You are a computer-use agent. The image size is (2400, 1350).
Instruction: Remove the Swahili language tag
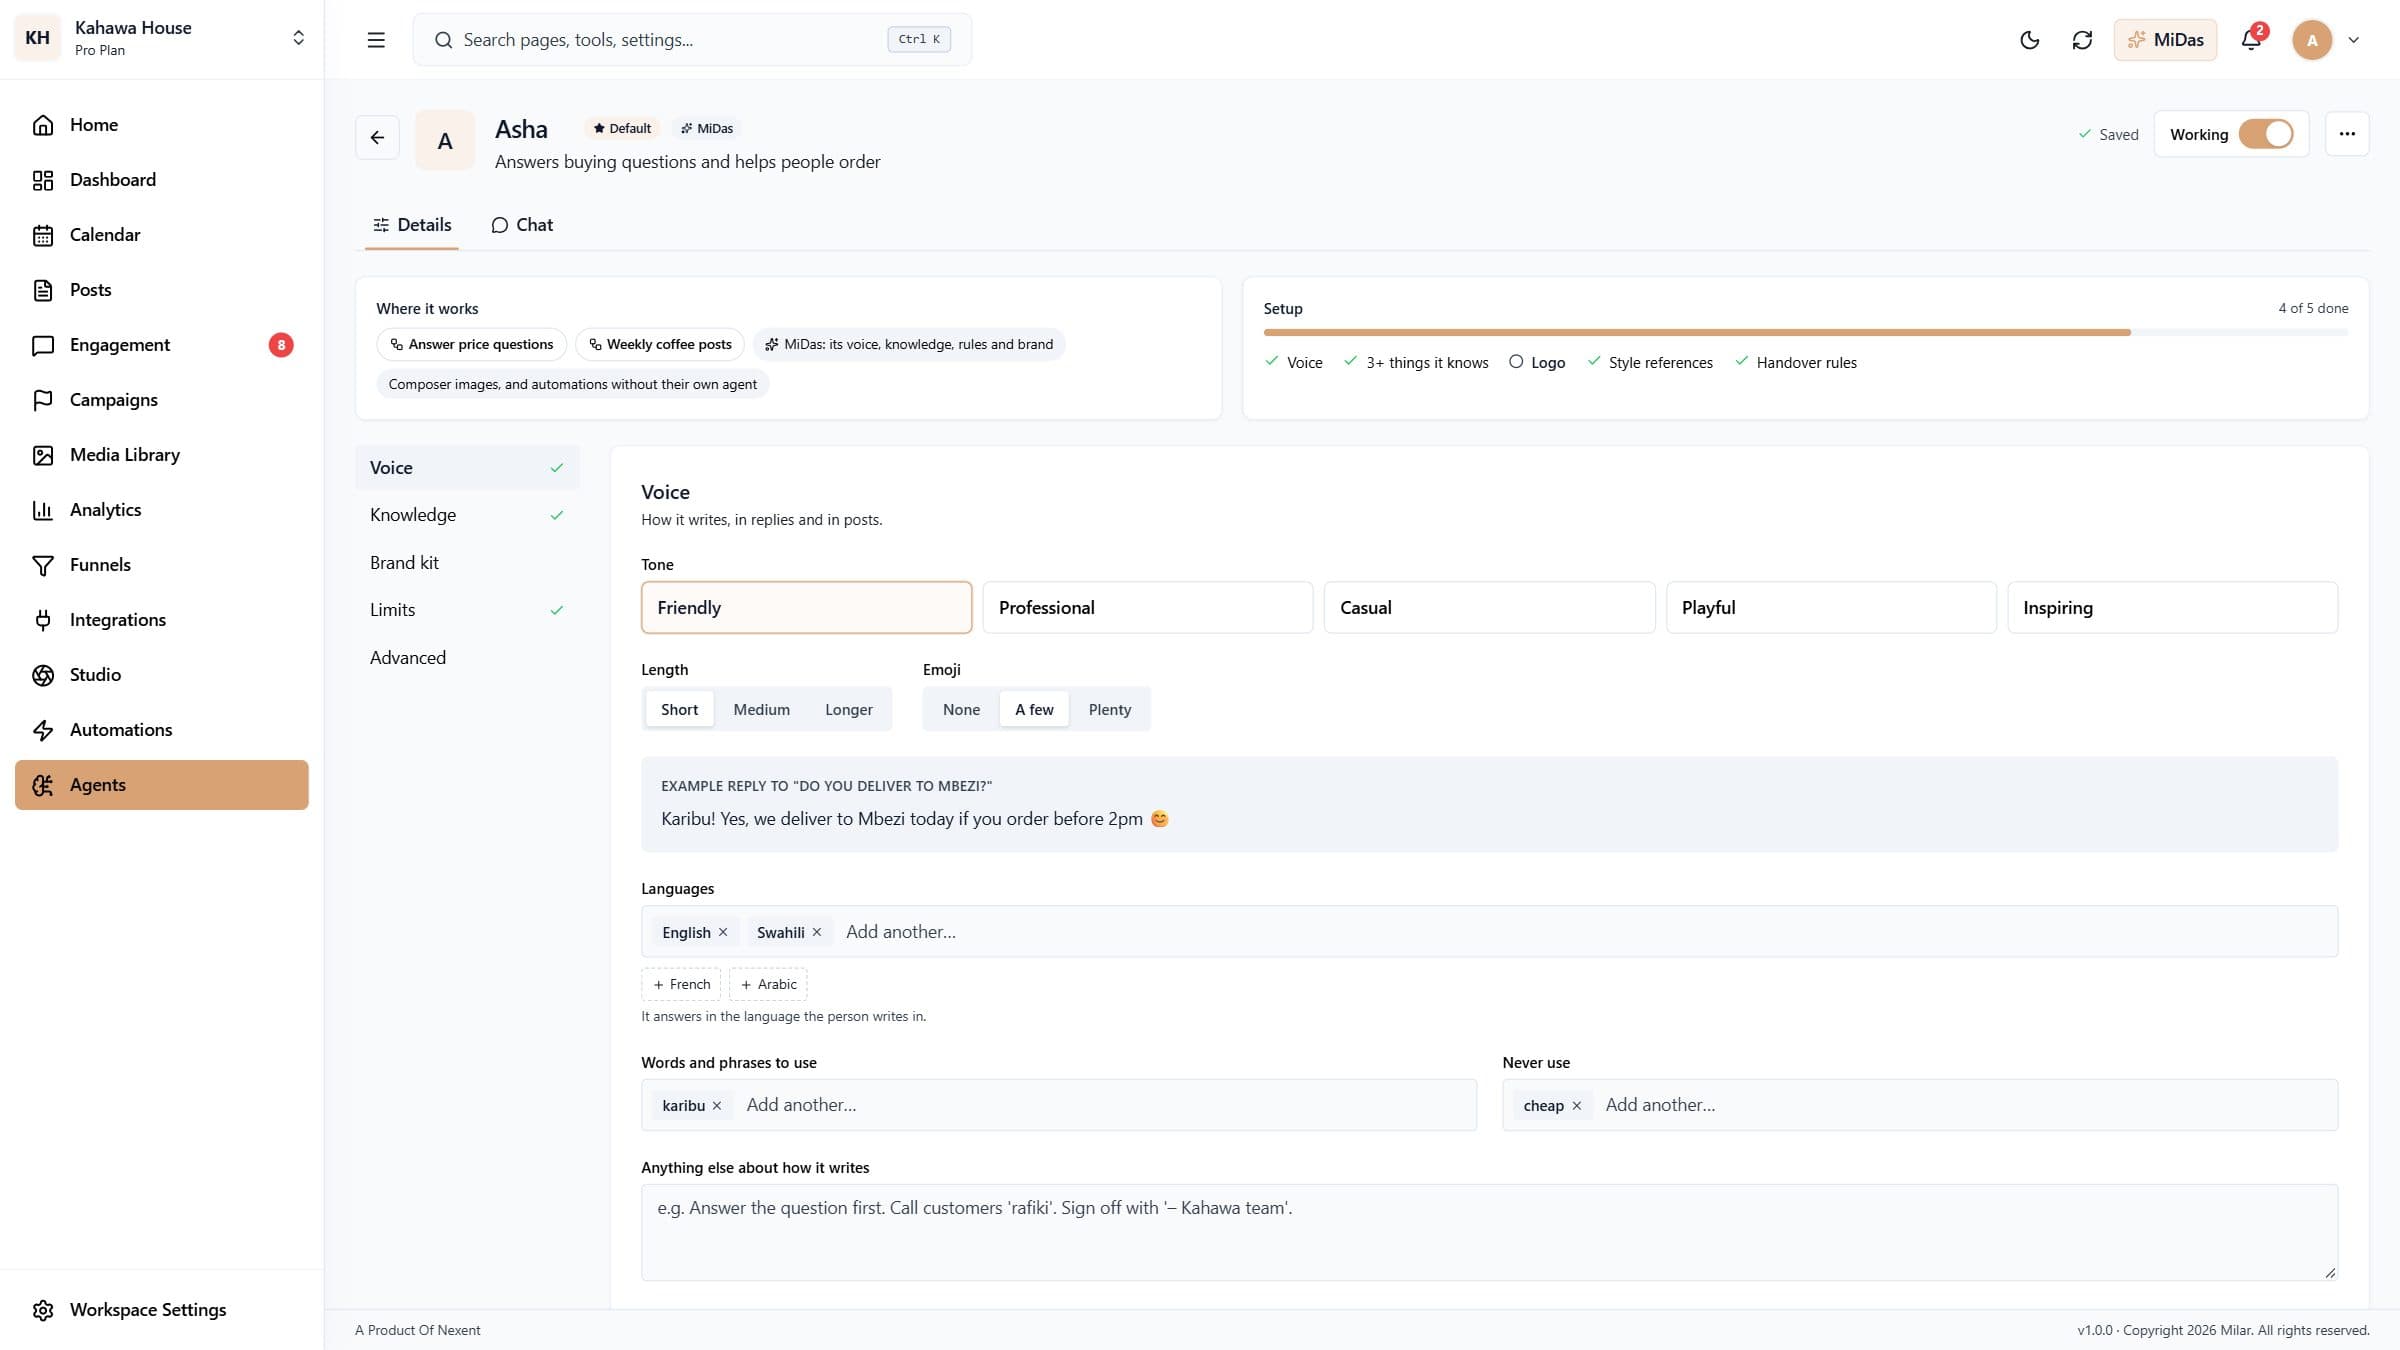pyautogui.click(x=817, y=932)
